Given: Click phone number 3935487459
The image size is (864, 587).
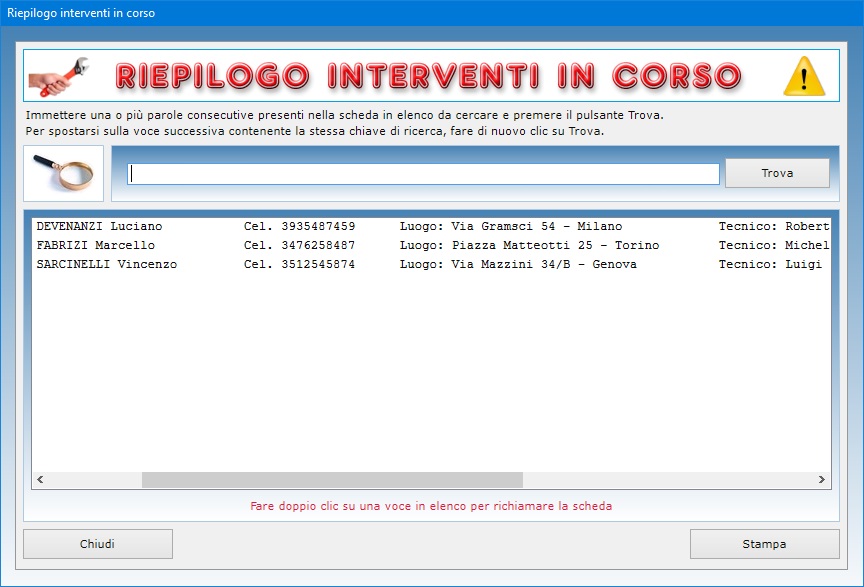Looking at the screenshot, I should (318, 226).
